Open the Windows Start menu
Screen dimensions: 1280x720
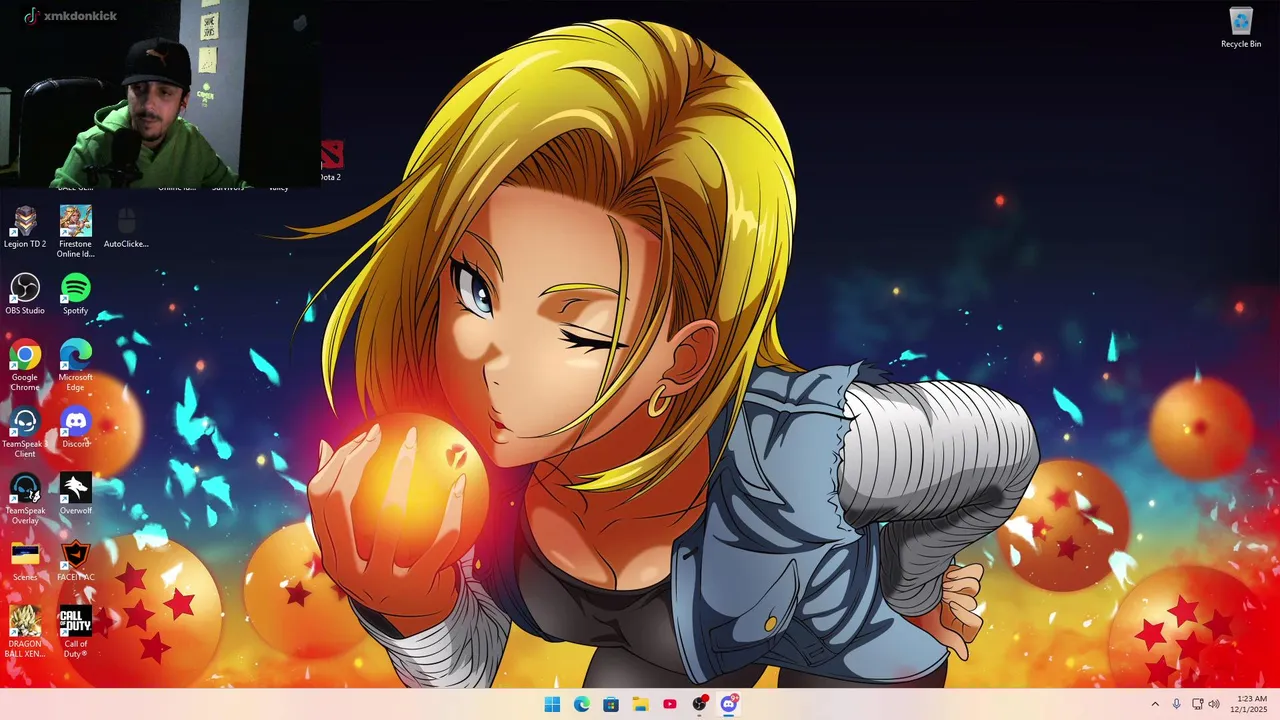coord(552,704)
